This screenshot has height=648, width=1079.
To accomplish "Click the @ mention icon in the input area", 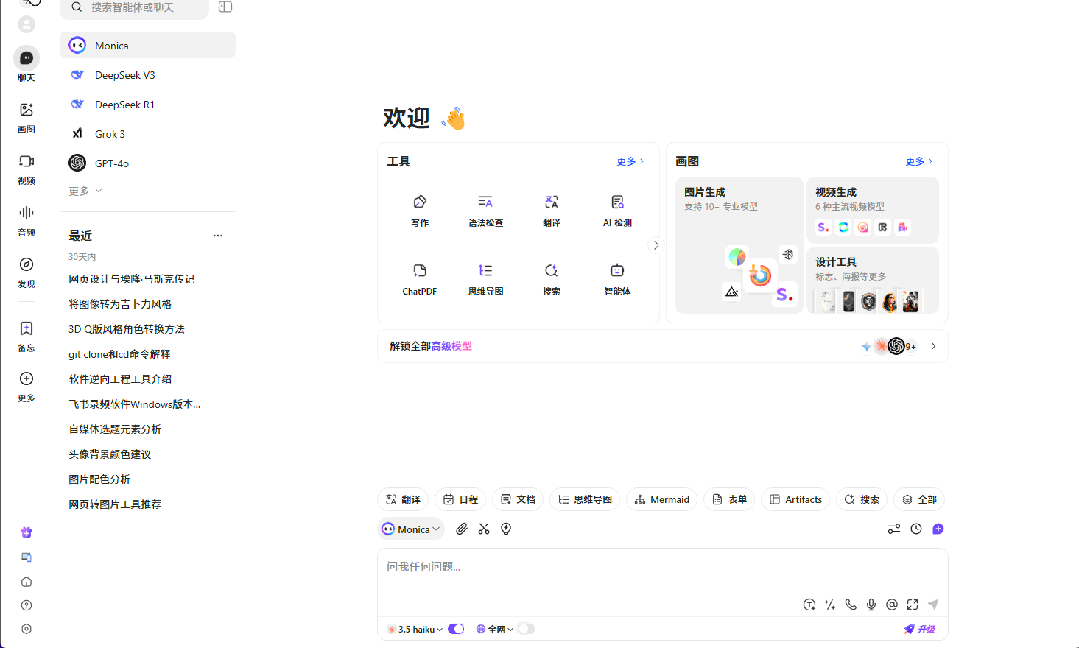I will [x=891, y=604].
